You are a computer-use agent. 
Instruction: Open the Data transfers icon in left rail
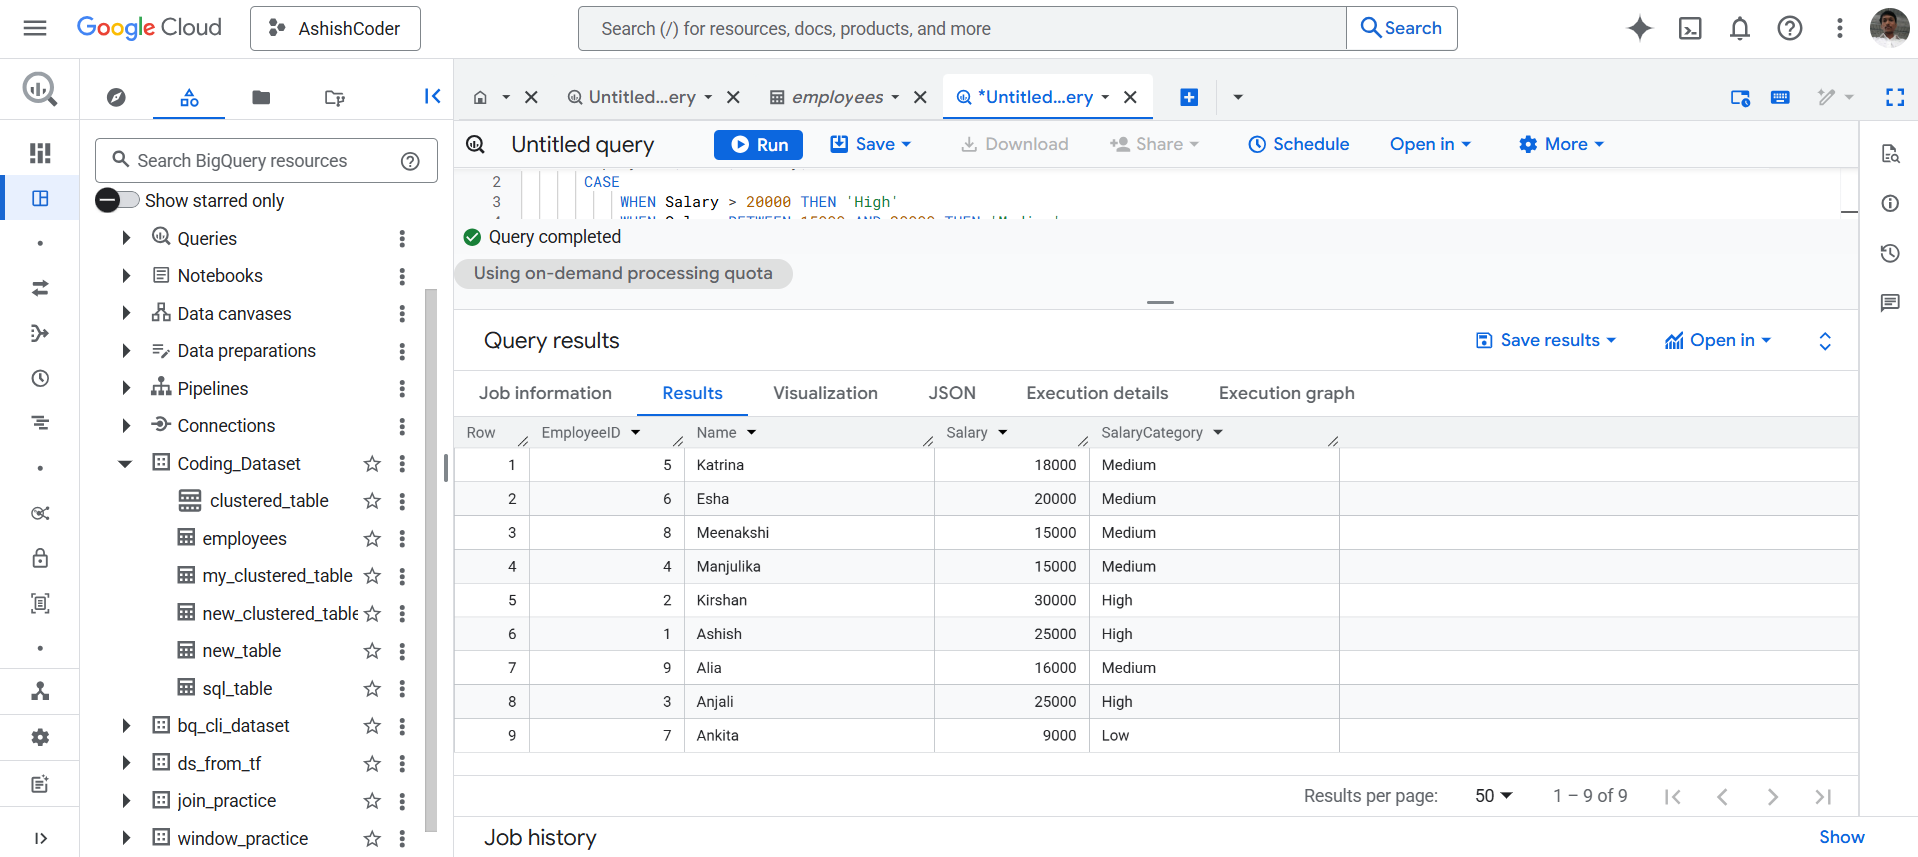(x=40, y=288)
